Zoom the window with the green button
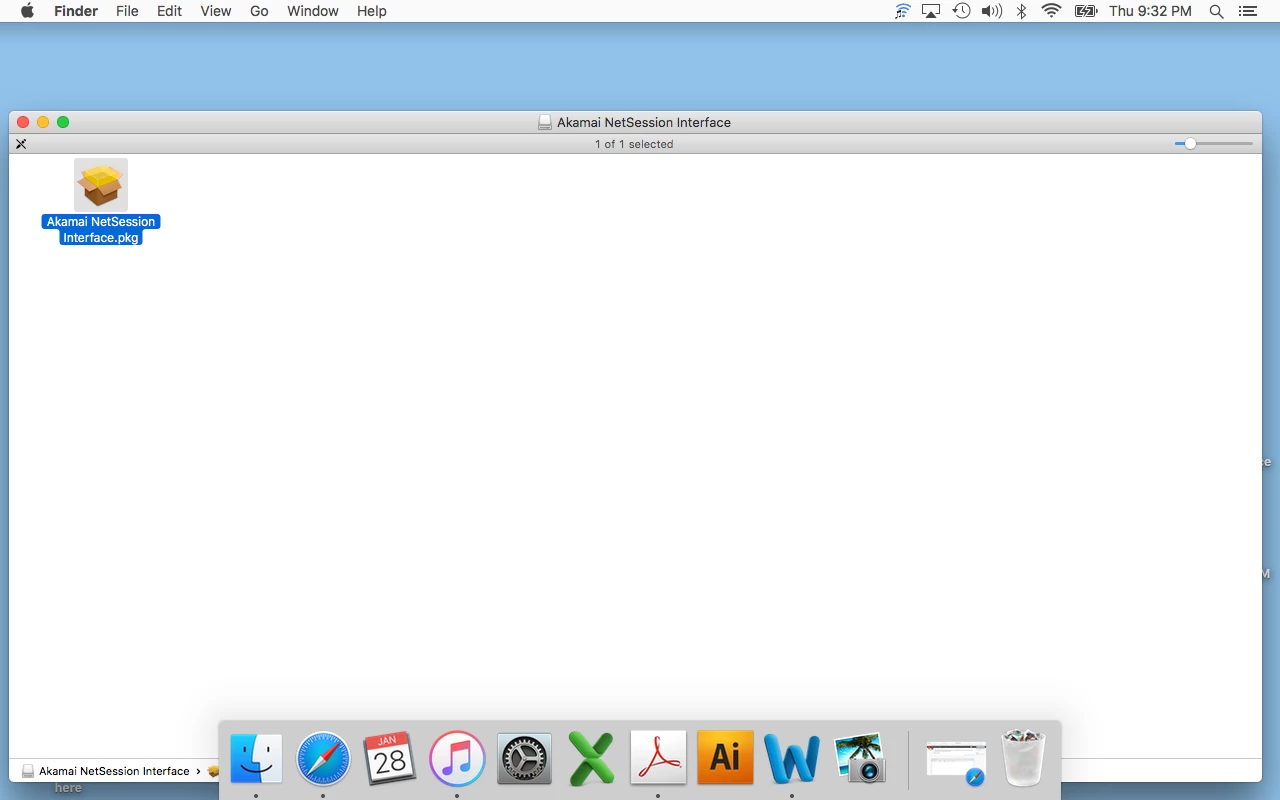1280x800 pixels. 63,122
